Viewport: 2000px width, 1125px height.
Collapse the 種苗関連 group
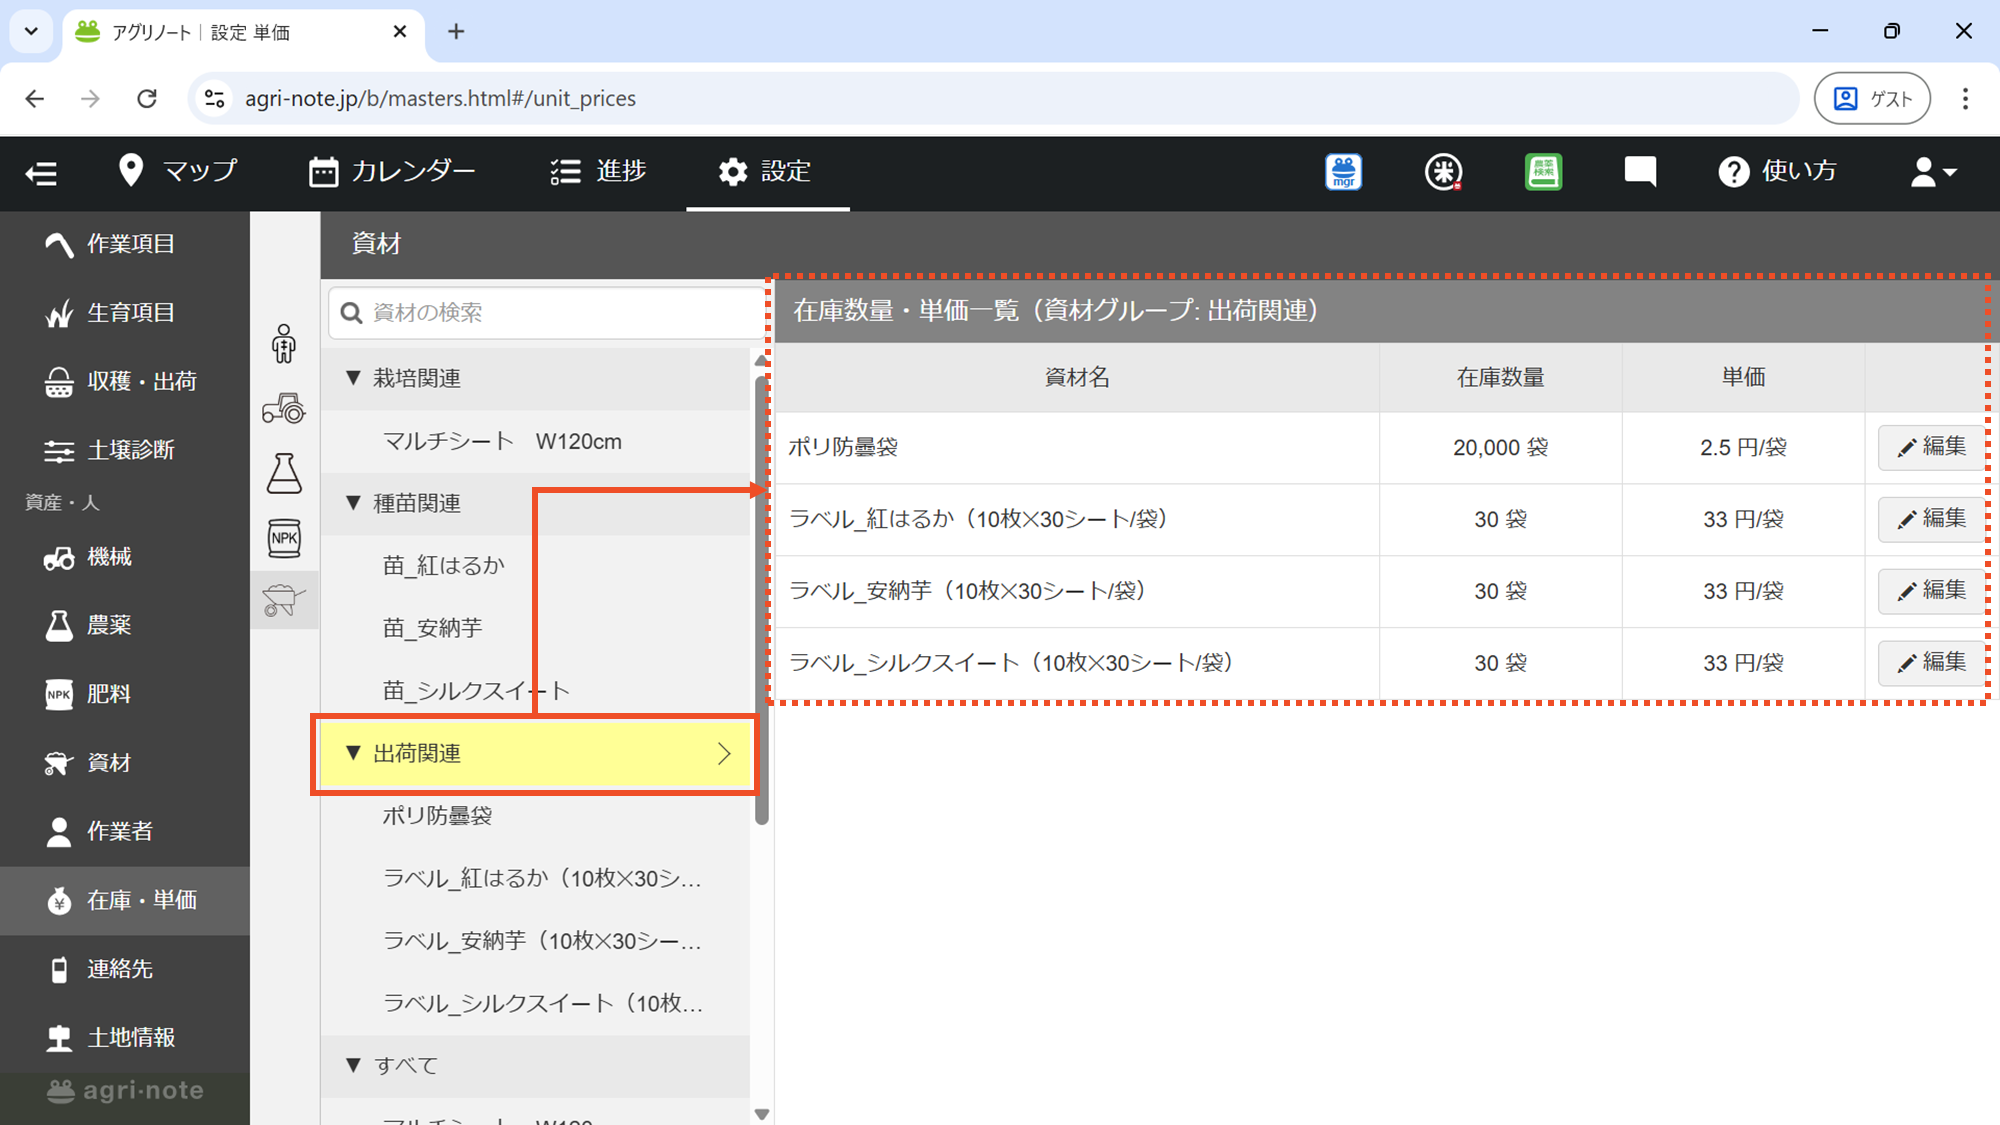352,503
